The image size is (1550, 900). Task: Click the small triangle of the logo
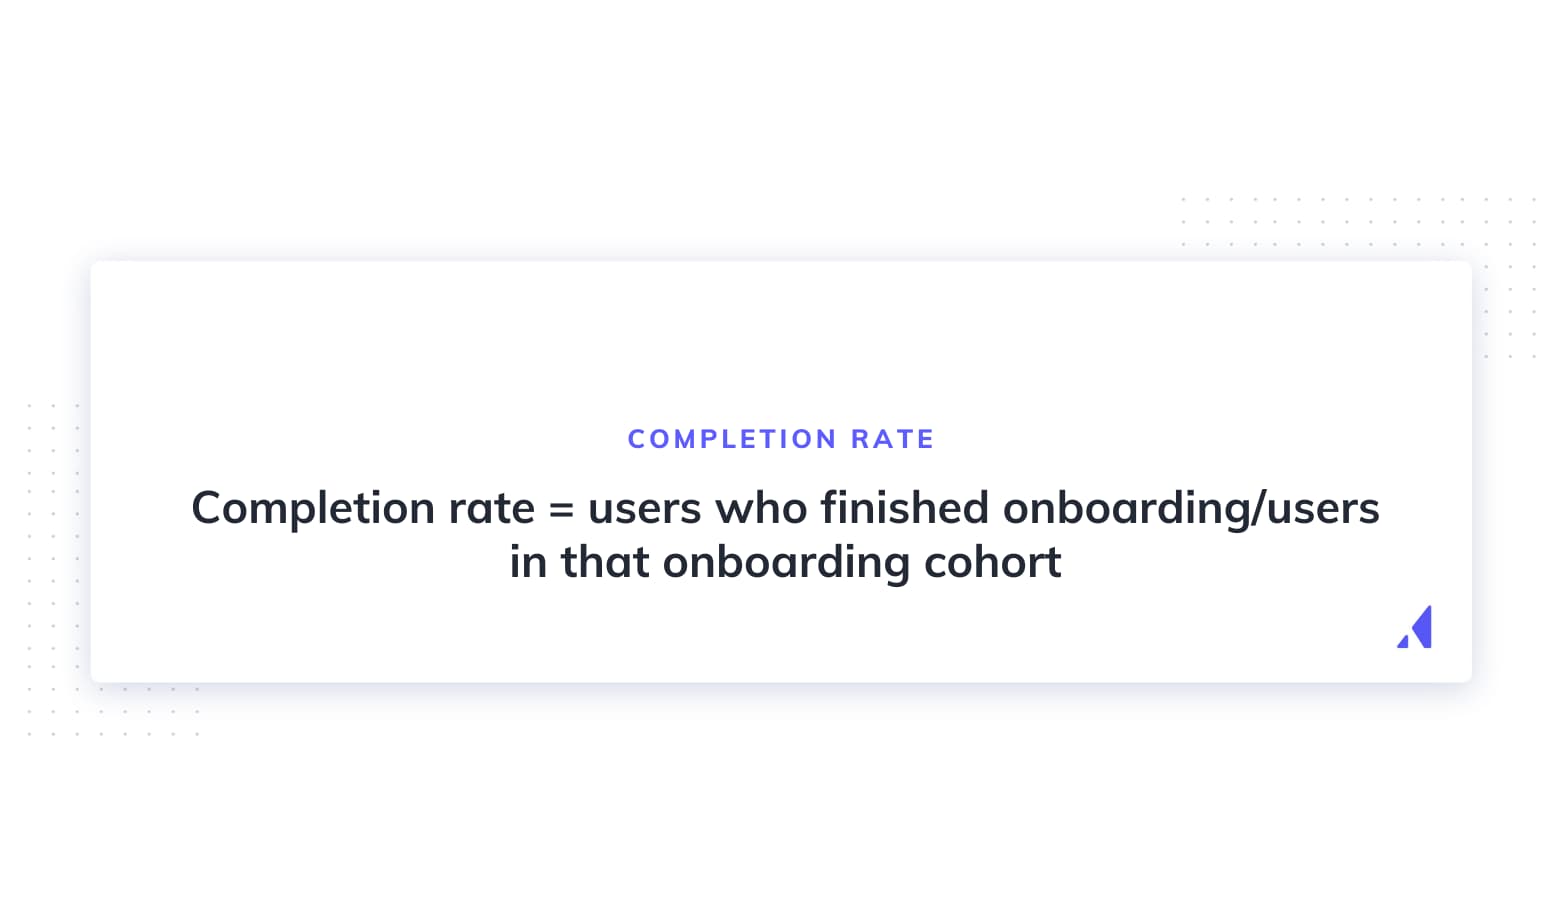1403,641
